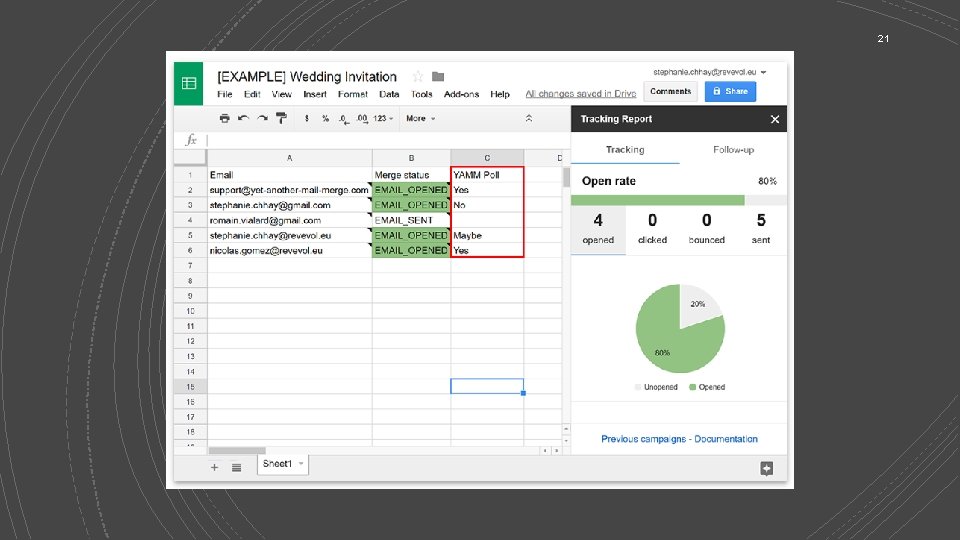
Task: Select the YAMM Poll header cell
Action: tap(487, 174)
